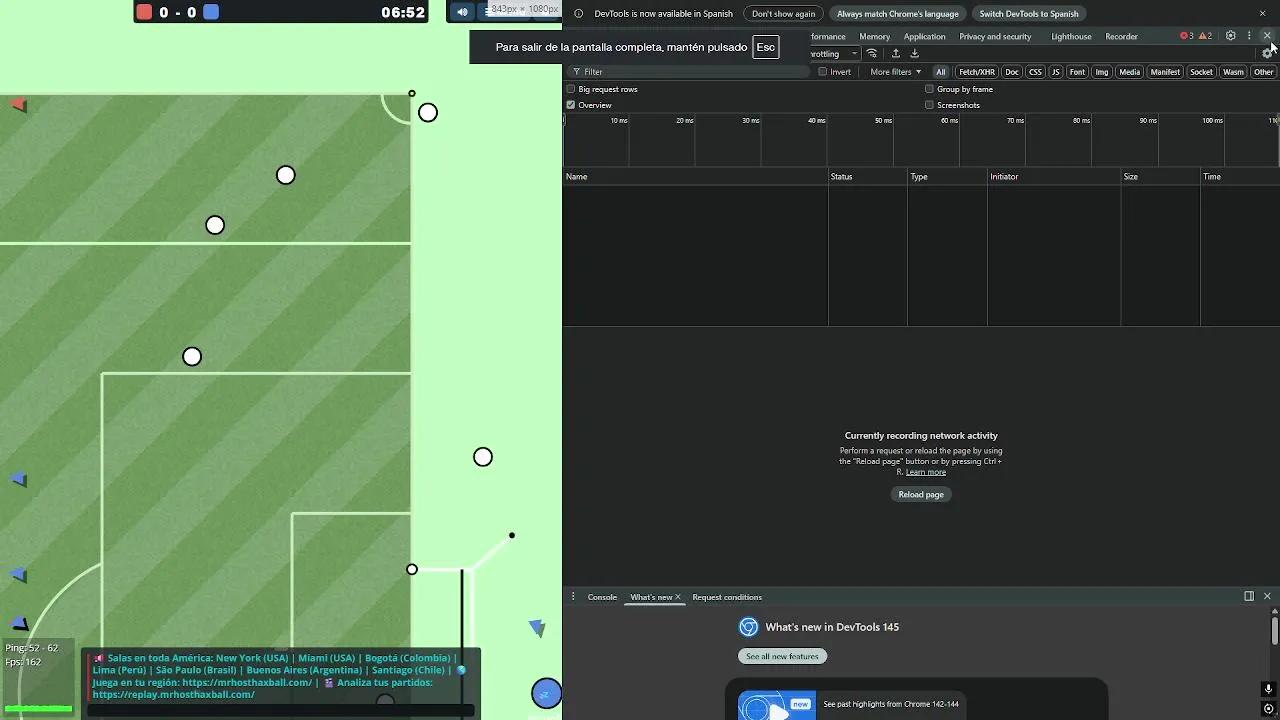Open the drawer three-dot menu

point(573,597)
